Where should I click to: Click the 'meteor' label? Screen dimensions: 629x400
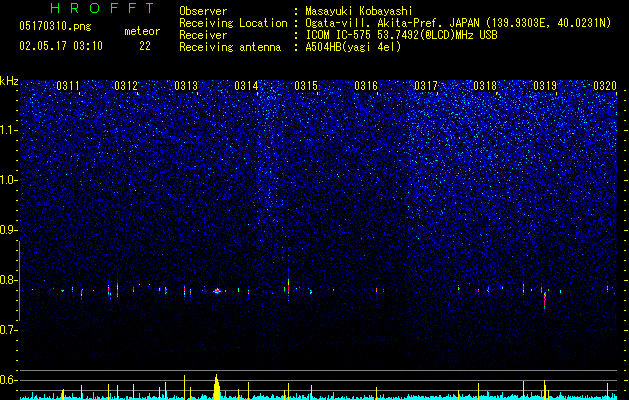(142, 31)
